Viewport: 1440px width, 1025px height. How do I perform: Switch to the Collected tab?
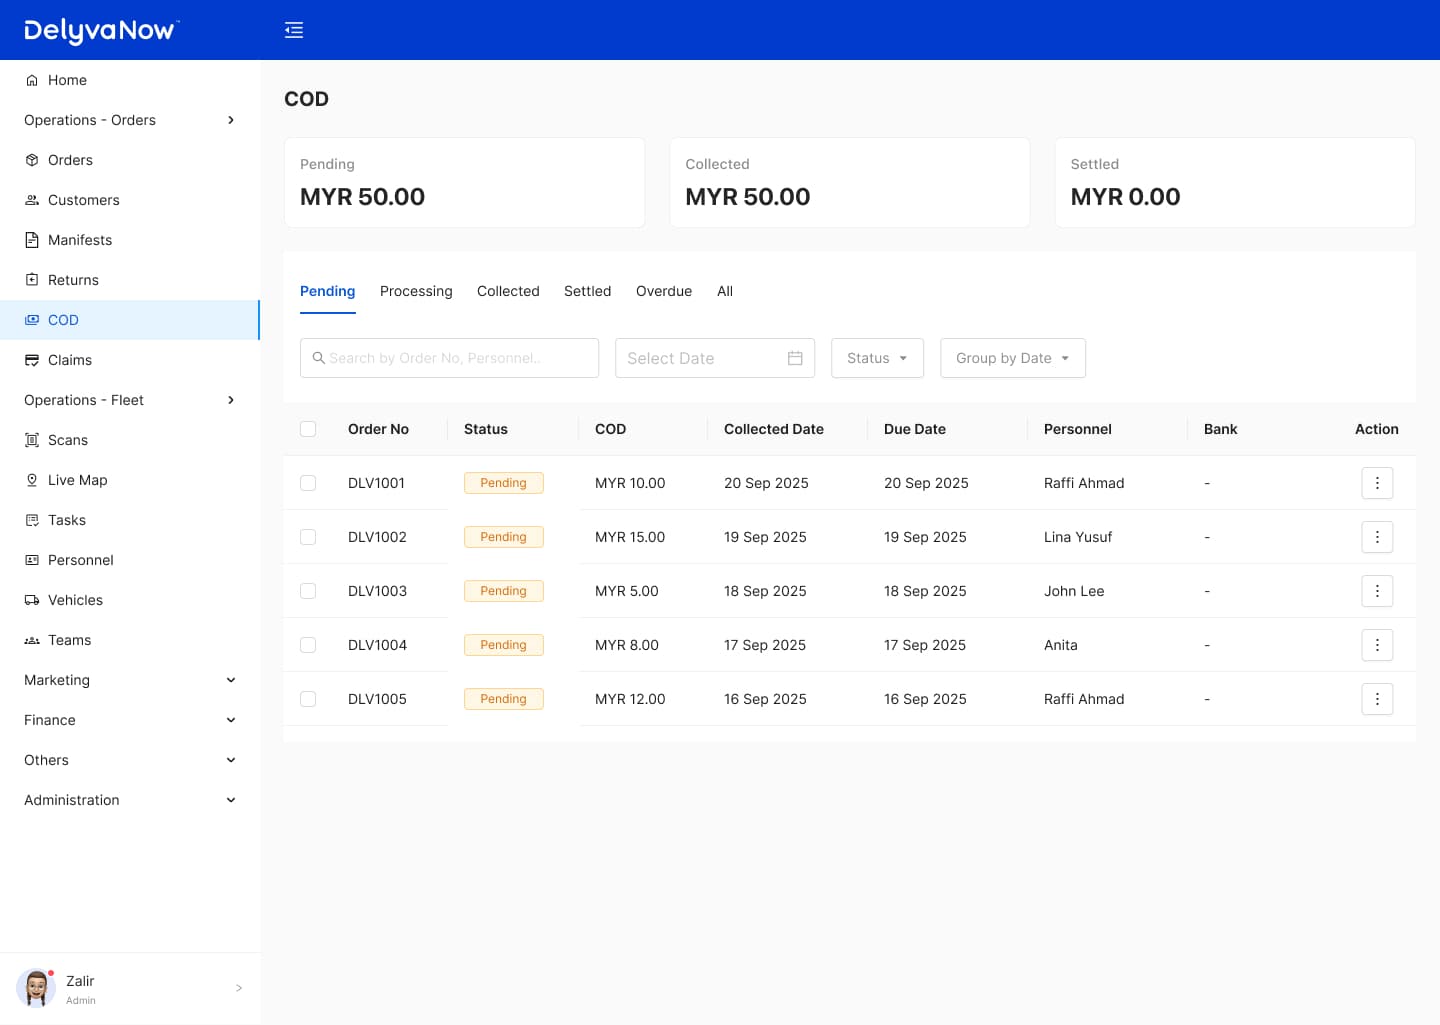508,291
